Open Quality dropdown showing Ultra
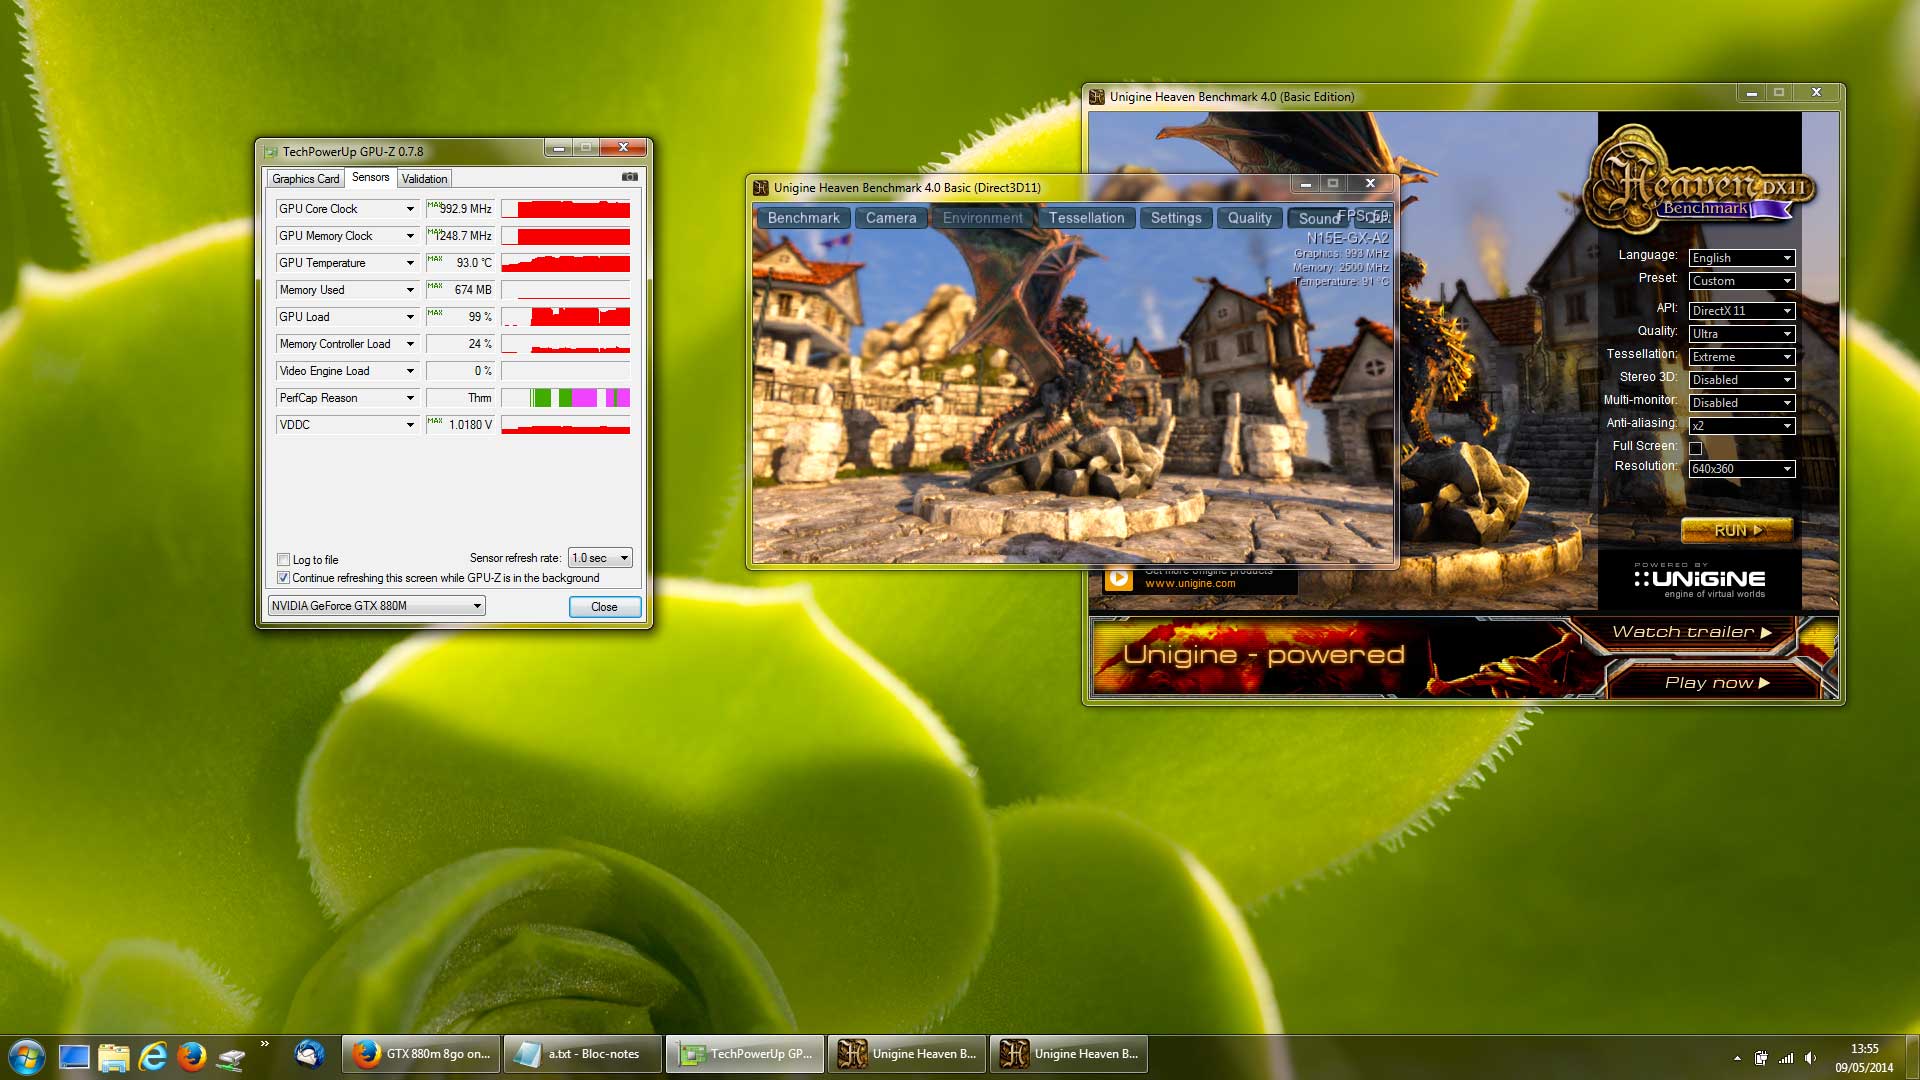Viewport: 1920px width, 1080px height. pos(1742,334)
